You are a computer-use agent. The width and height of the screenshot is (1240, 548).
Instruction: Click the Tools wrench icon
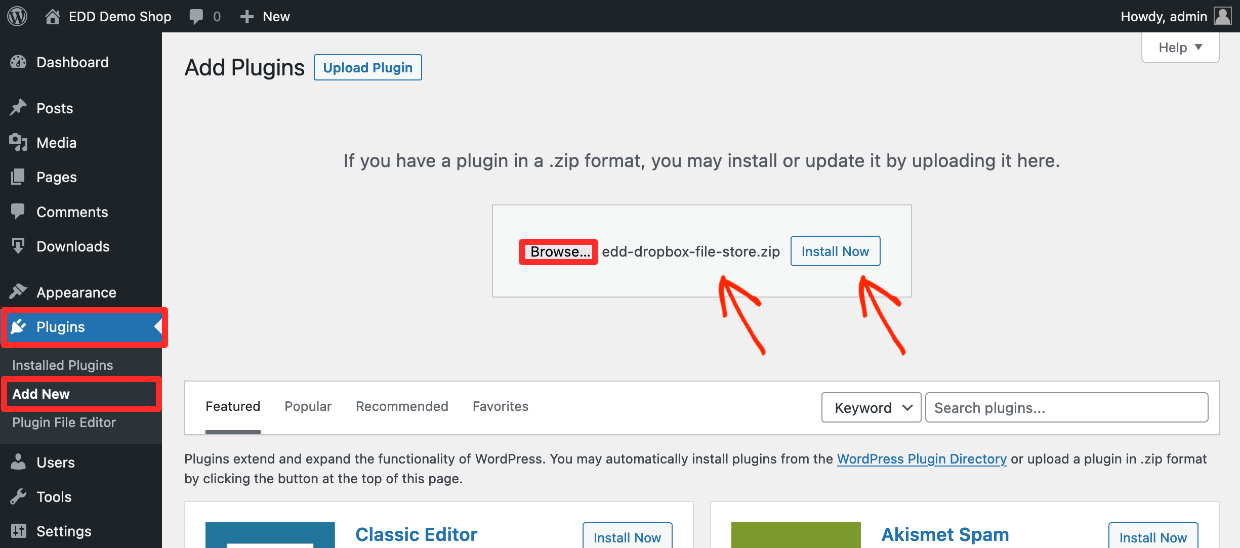18,497
